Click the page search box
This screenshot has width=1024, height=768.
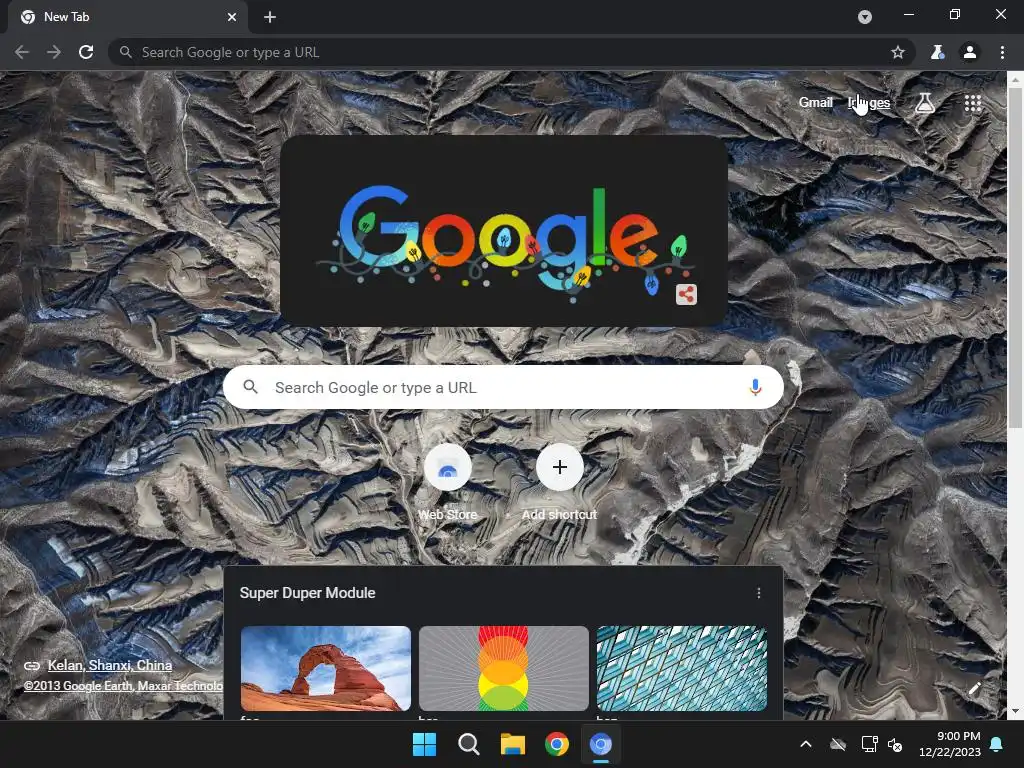[504, 387]
